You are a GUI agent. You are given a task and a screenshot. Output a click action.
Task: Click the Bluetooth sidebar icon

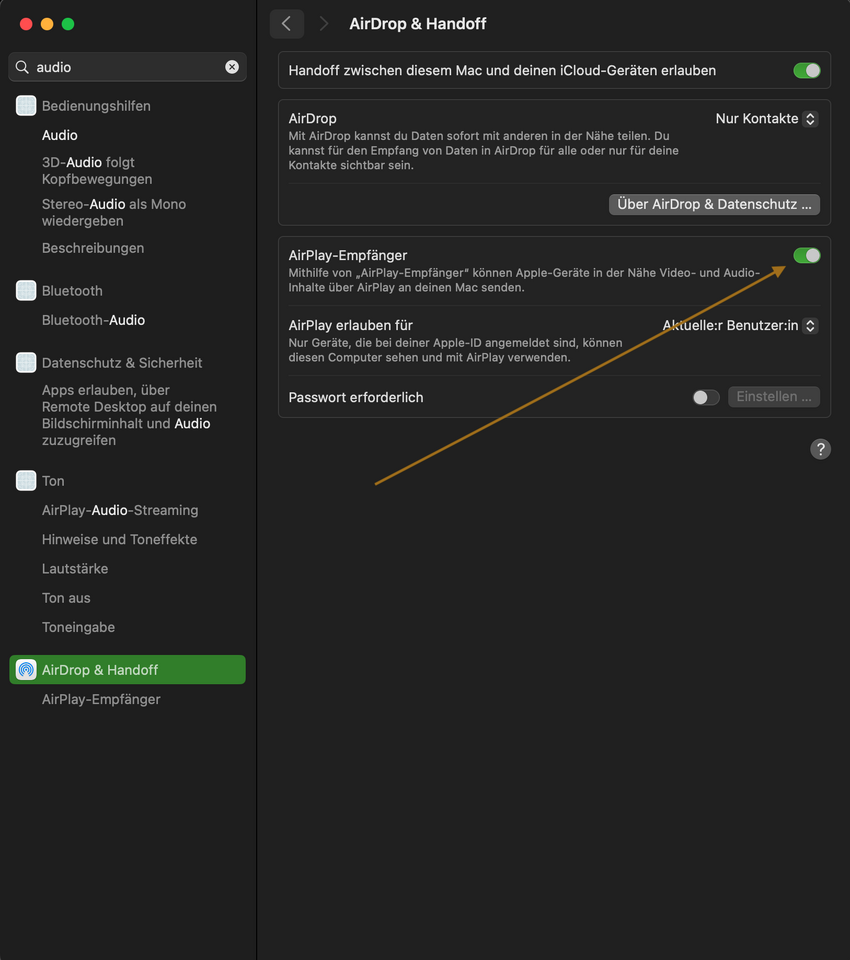(26, 290)
